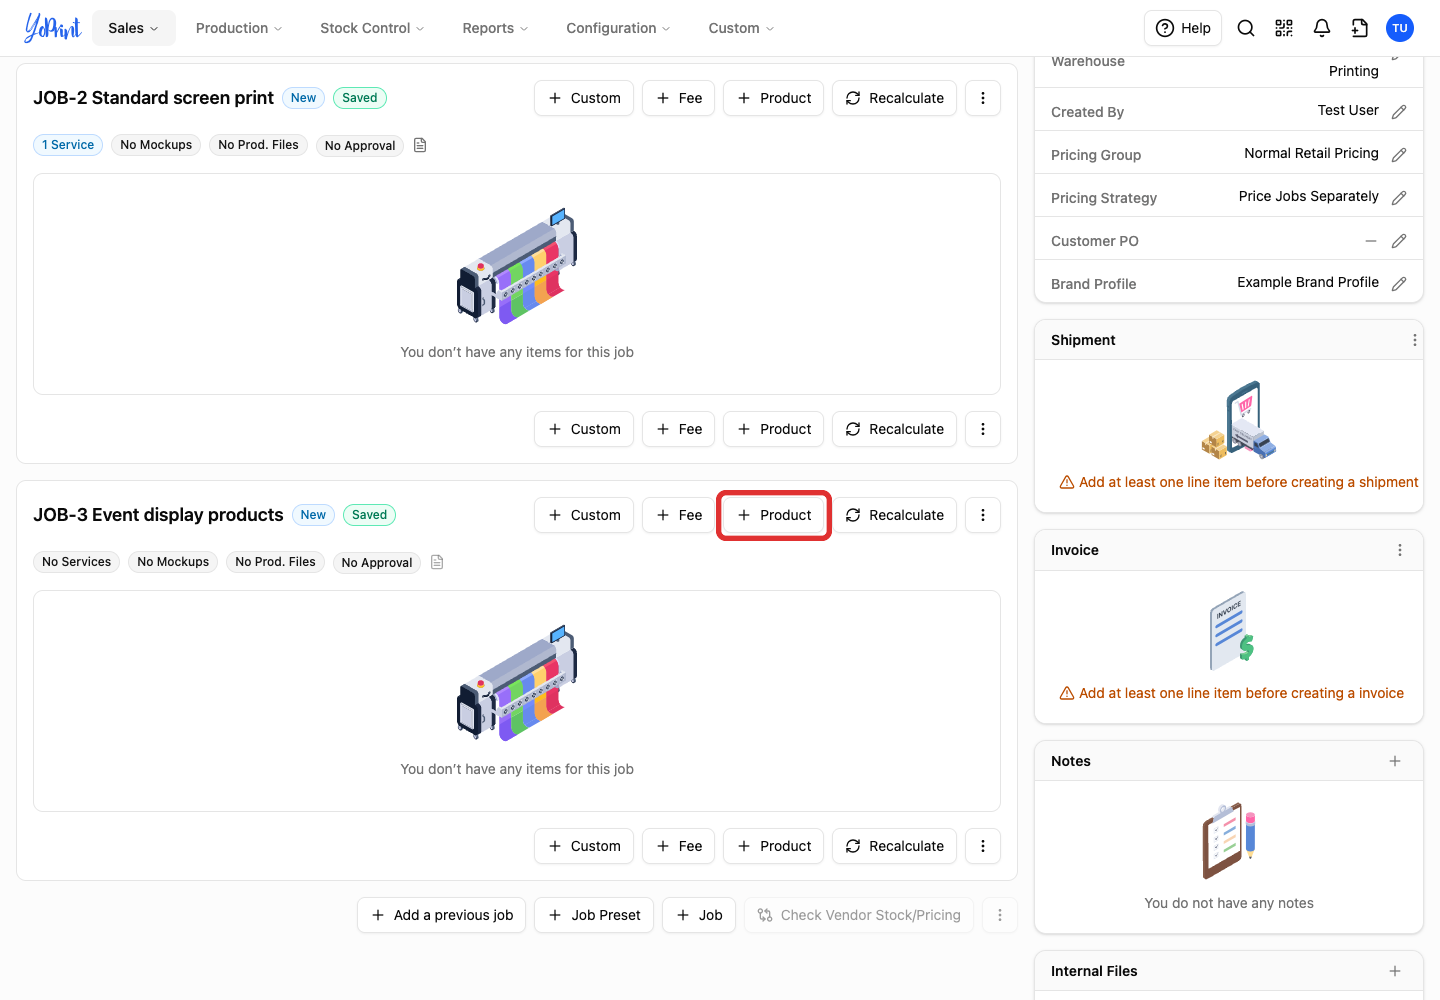Add a note with Notes plus icon
This screenshot has height=1000, width=1440.
pyautogui.click(x=1395, y=761)
